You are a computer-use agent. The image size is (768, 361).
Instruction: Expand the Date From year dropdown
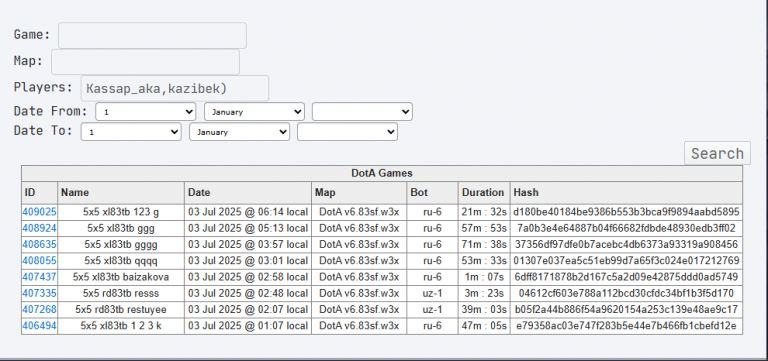coord(362,112)
